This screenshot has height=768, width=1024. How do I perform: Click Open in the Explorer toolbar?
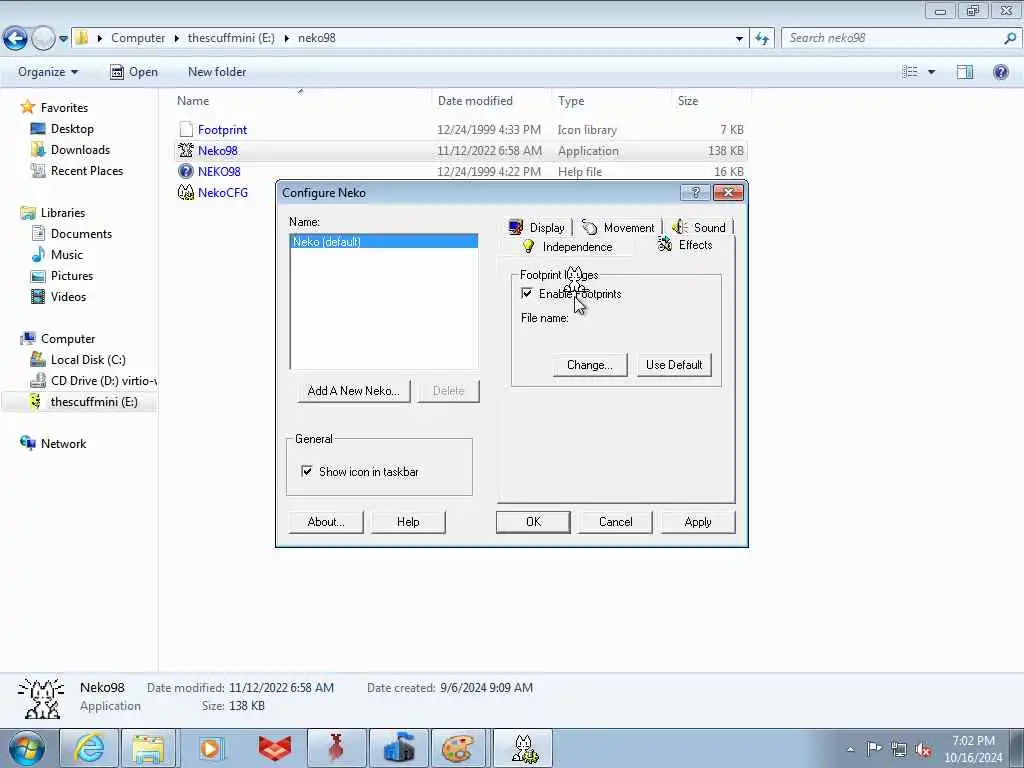pos(134,72)
